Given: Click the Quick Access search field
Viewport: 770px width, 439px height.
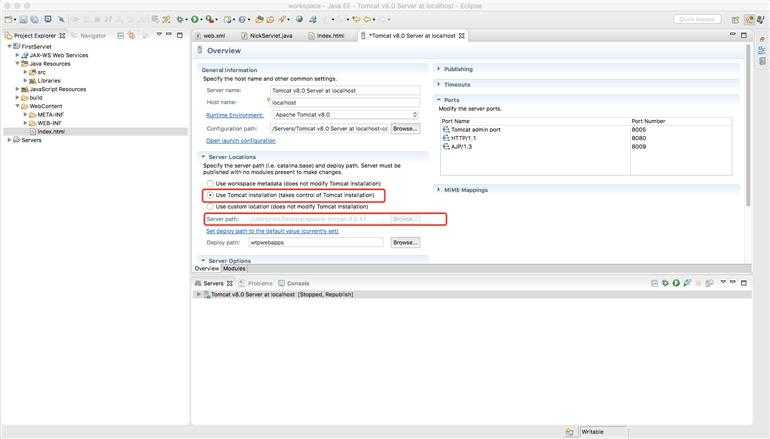Looking at the screenshot, I should [x=697, y=19].
